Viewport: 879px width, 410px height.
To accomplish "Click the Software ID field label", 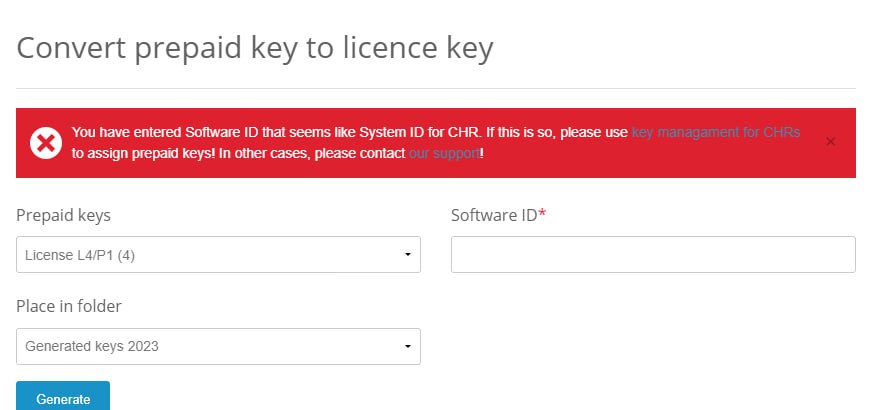I will click(494, 215).
